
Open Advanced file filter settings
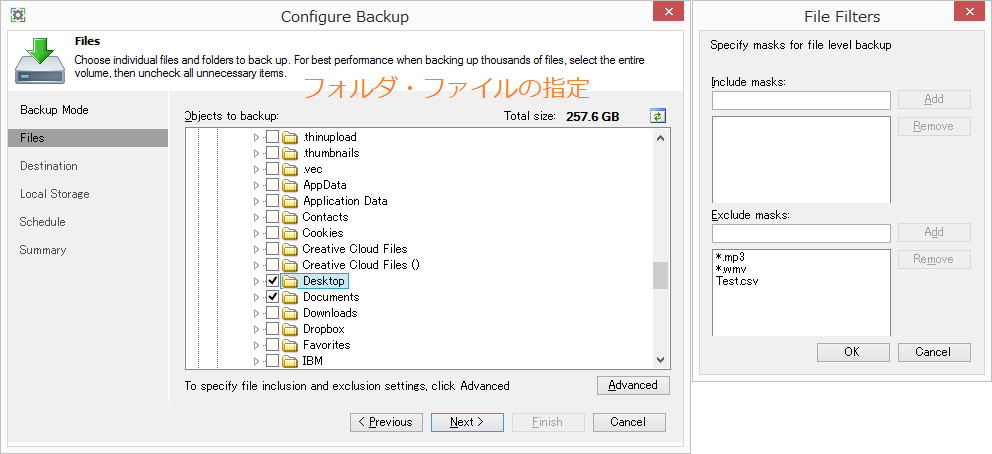pos(633,385)
